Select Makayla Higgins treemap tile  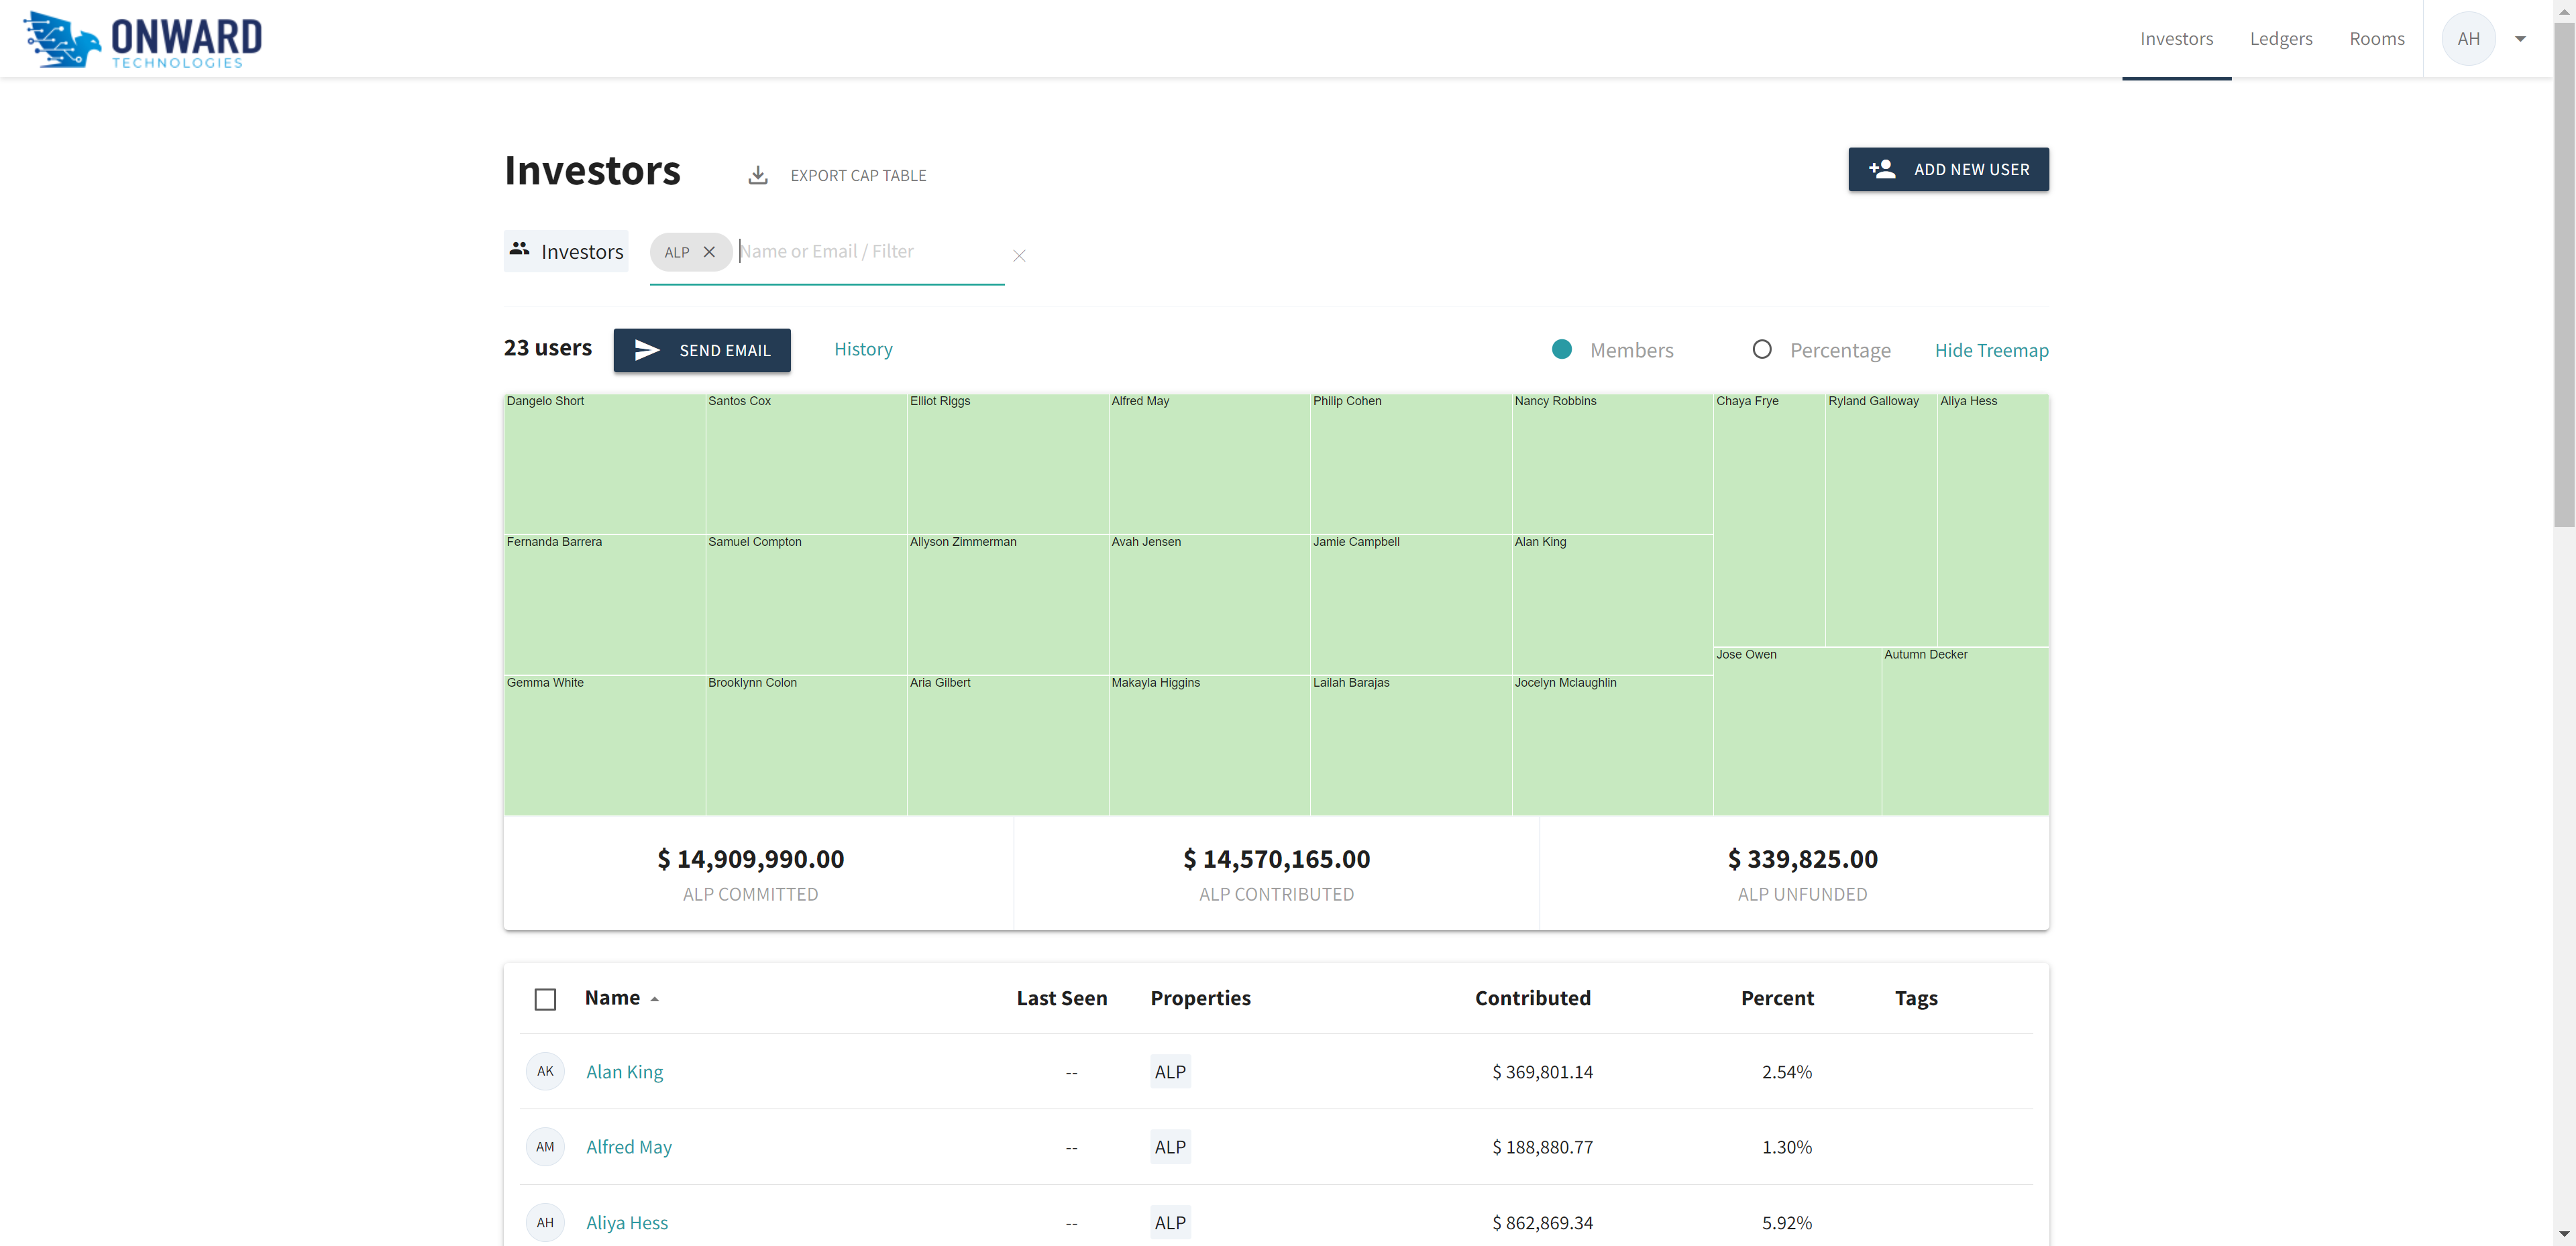pyautogui.click(x=1209, y=745)
